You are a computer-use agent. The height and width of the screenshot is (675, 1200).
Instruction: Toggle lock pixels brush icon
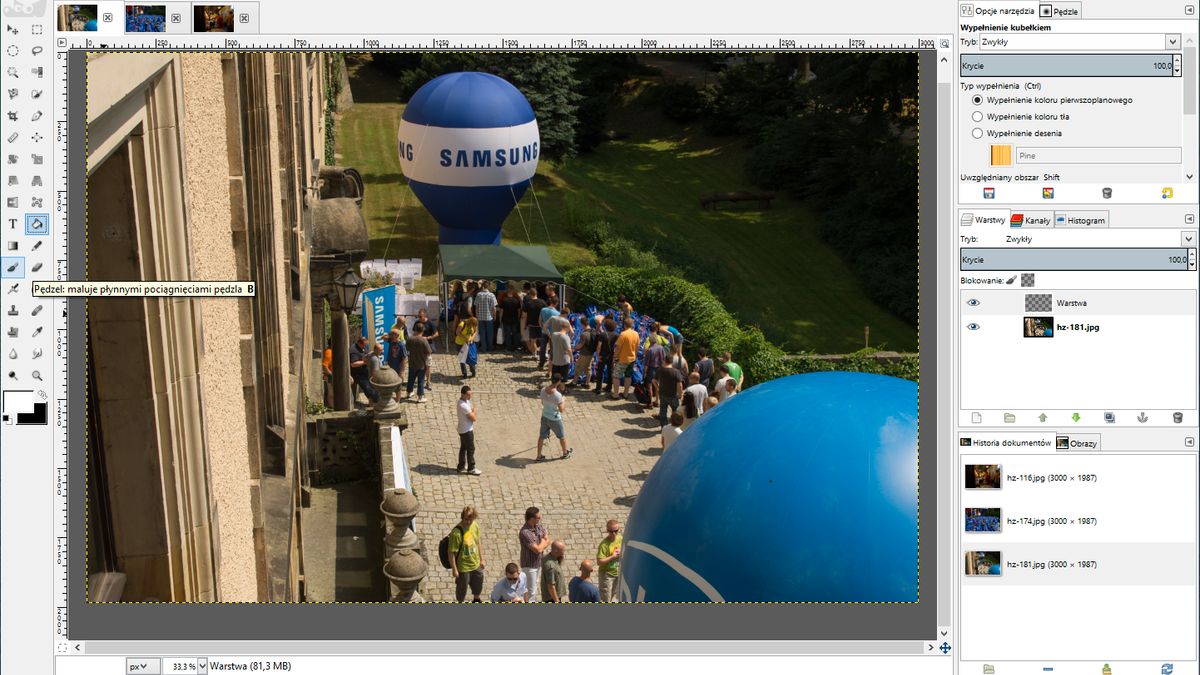point(1011,281)
